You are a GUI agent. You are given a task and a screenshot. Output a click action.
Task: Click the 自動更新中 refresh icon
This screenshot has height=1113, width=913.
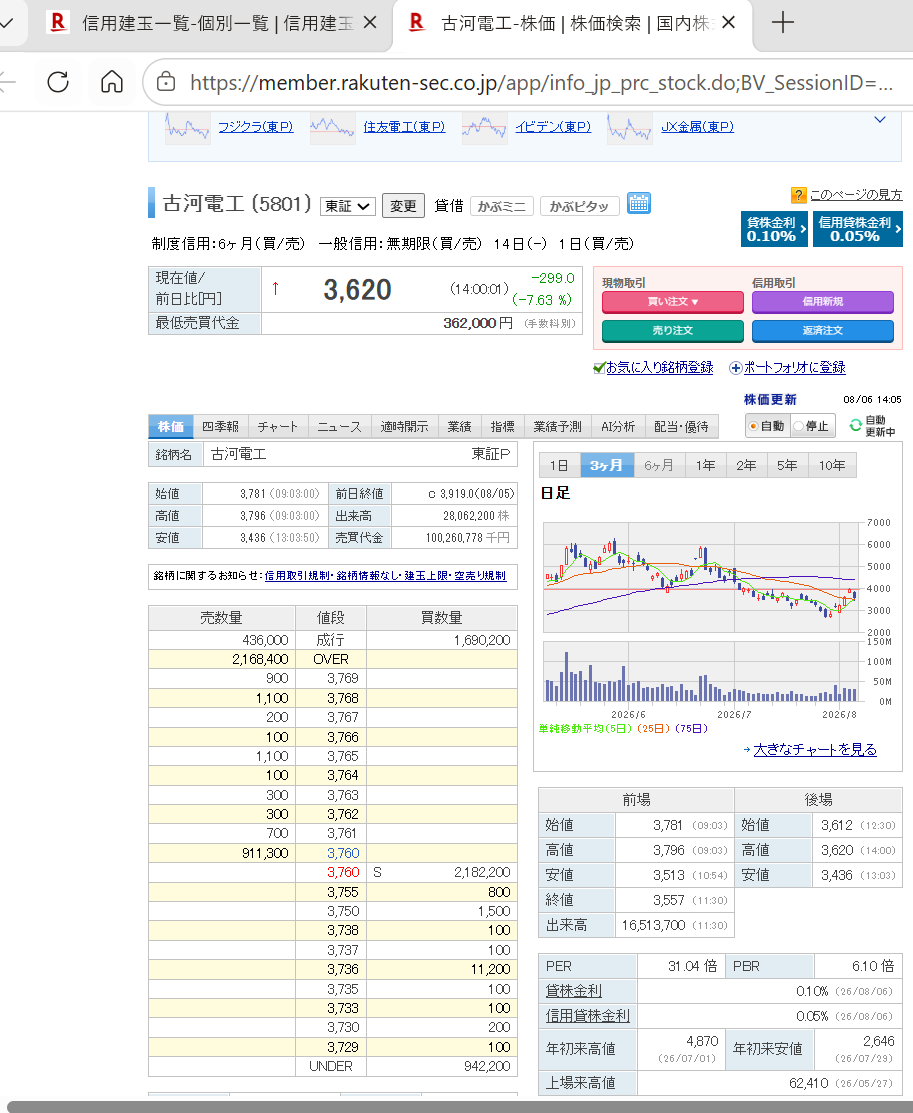coord(855,425)
